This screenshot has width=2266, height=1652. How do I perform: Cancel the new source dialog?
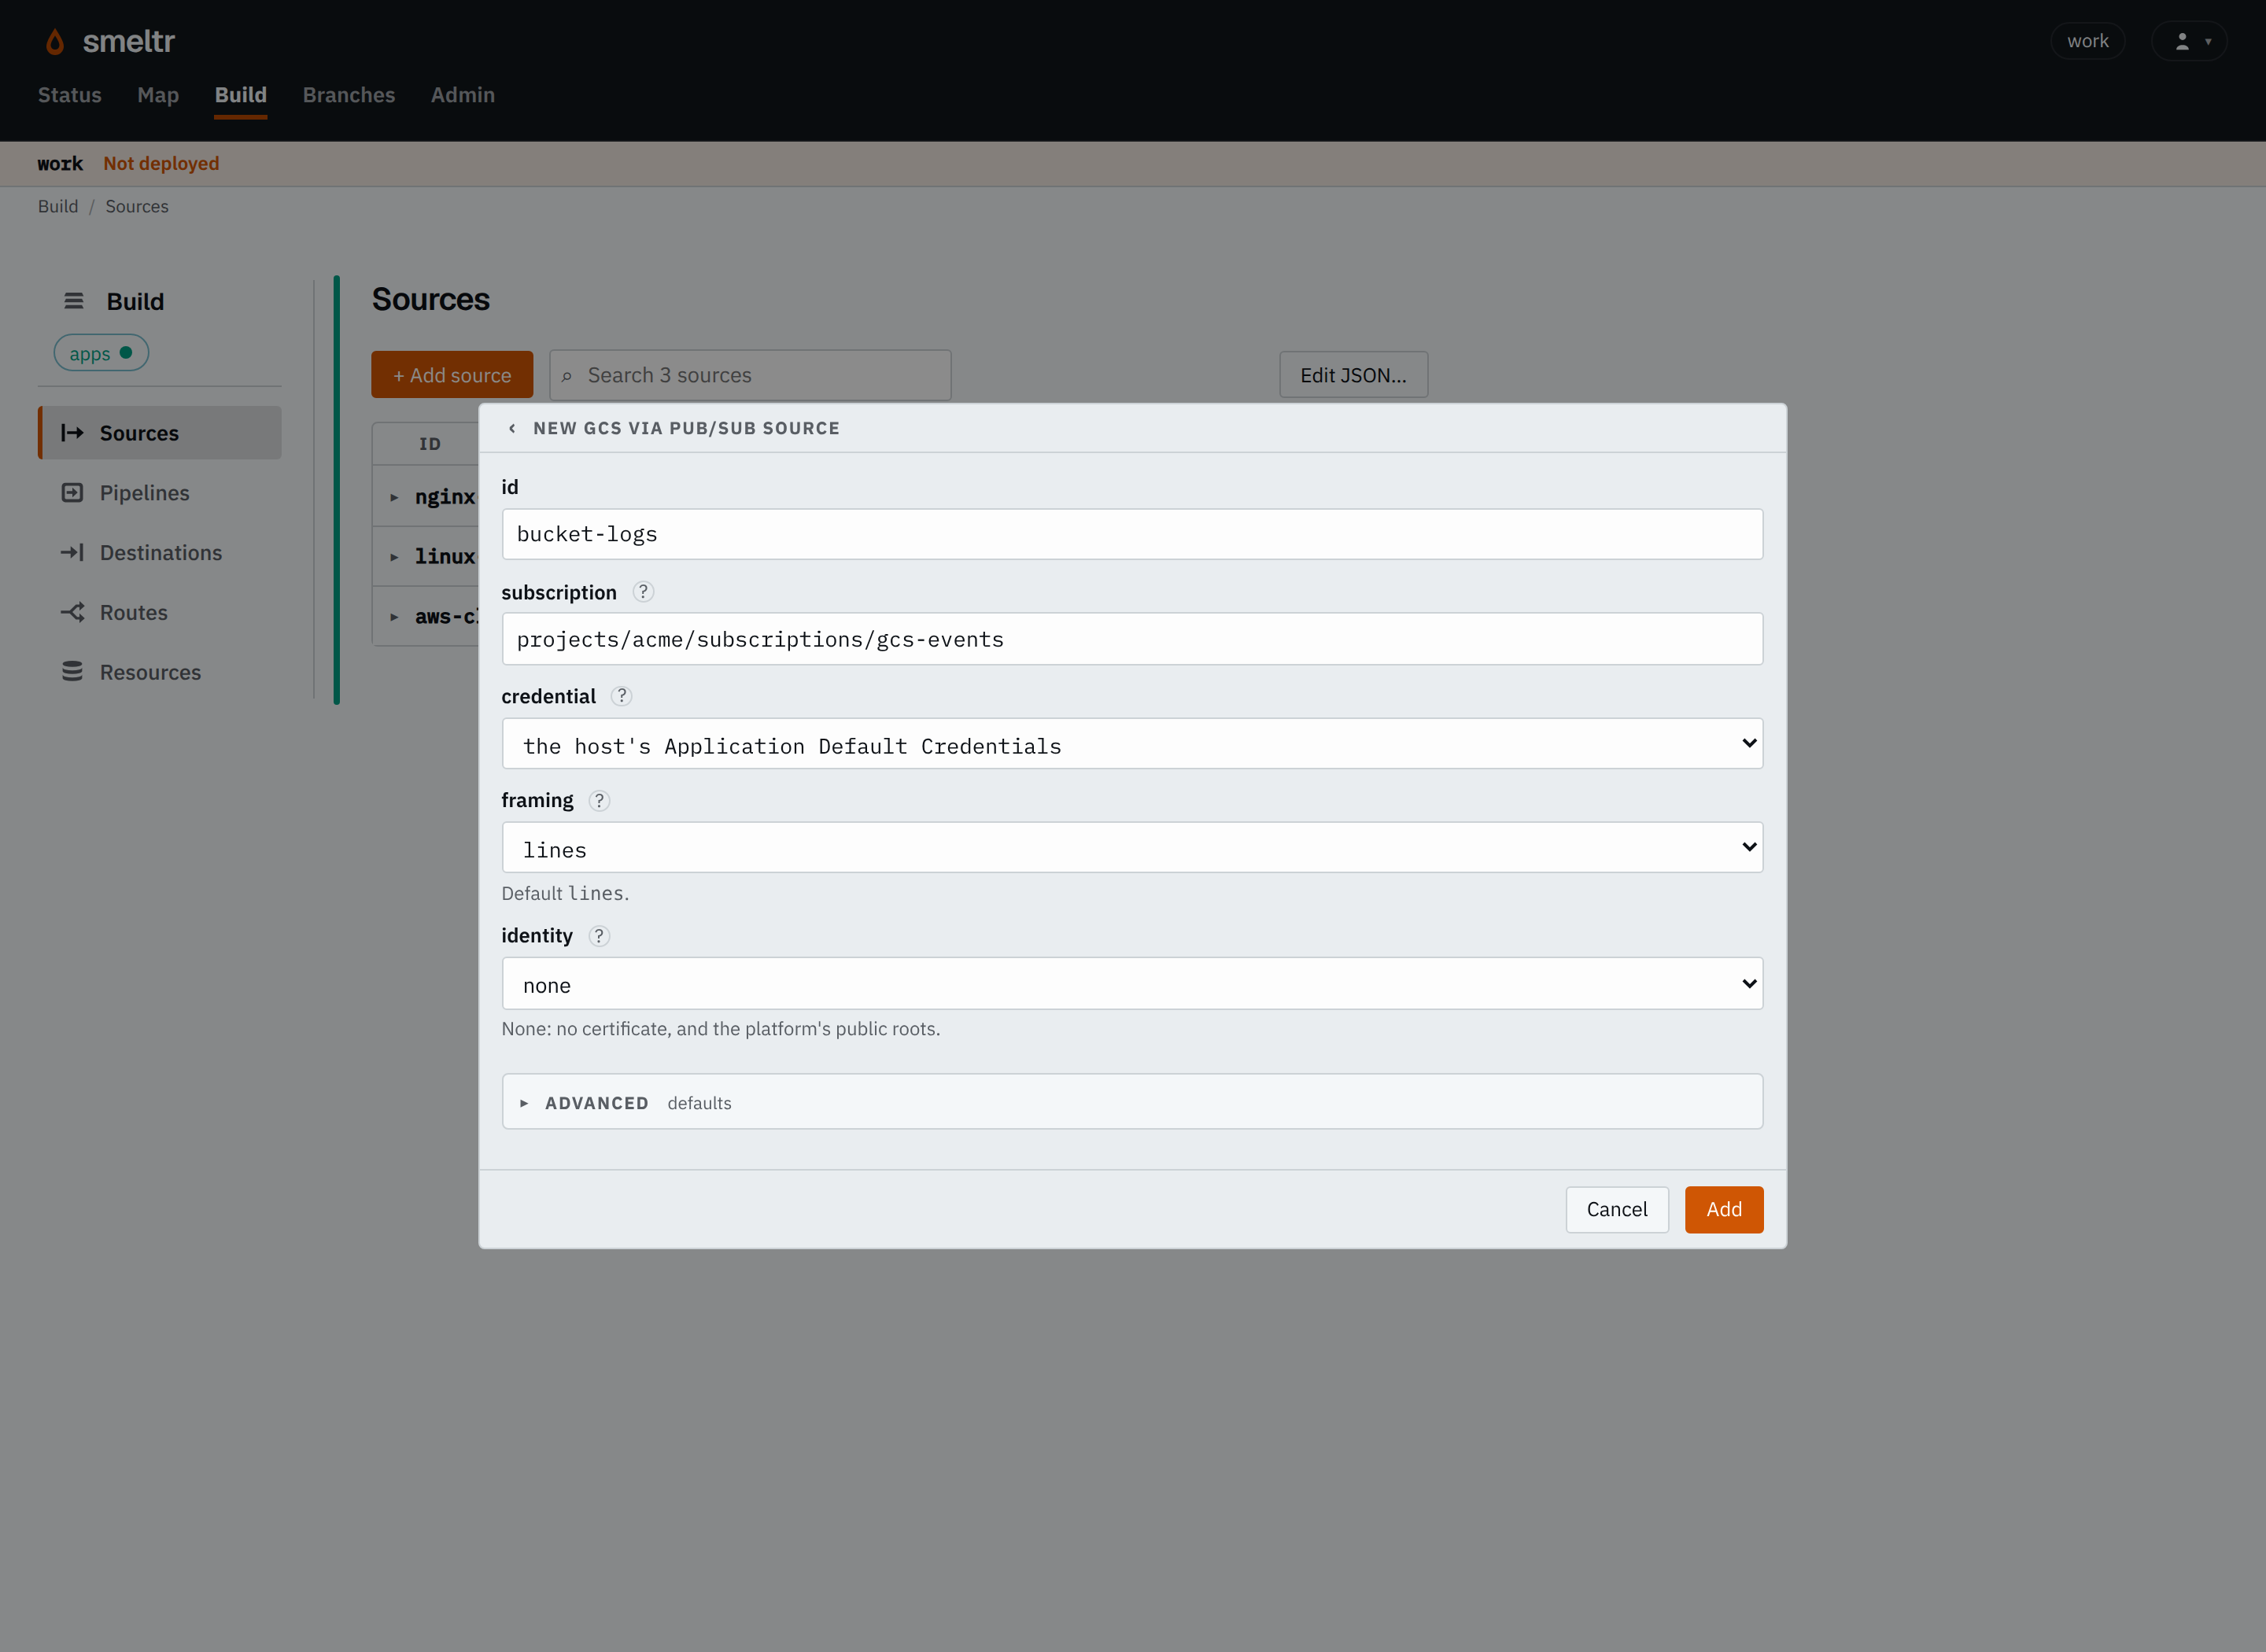tap(1617, 1210)
